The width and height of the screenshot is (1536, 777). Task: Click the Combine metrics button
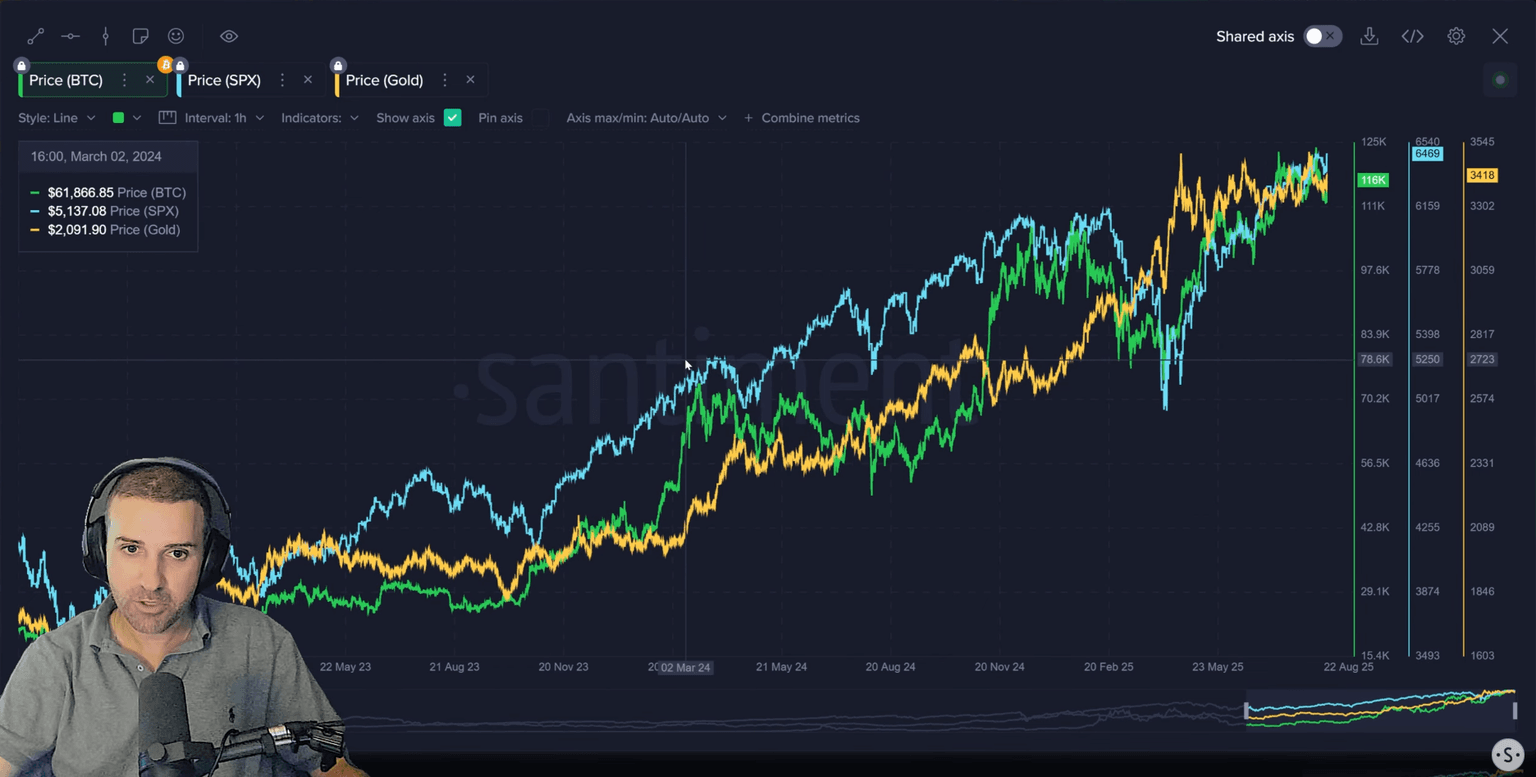tap(801, 118)
